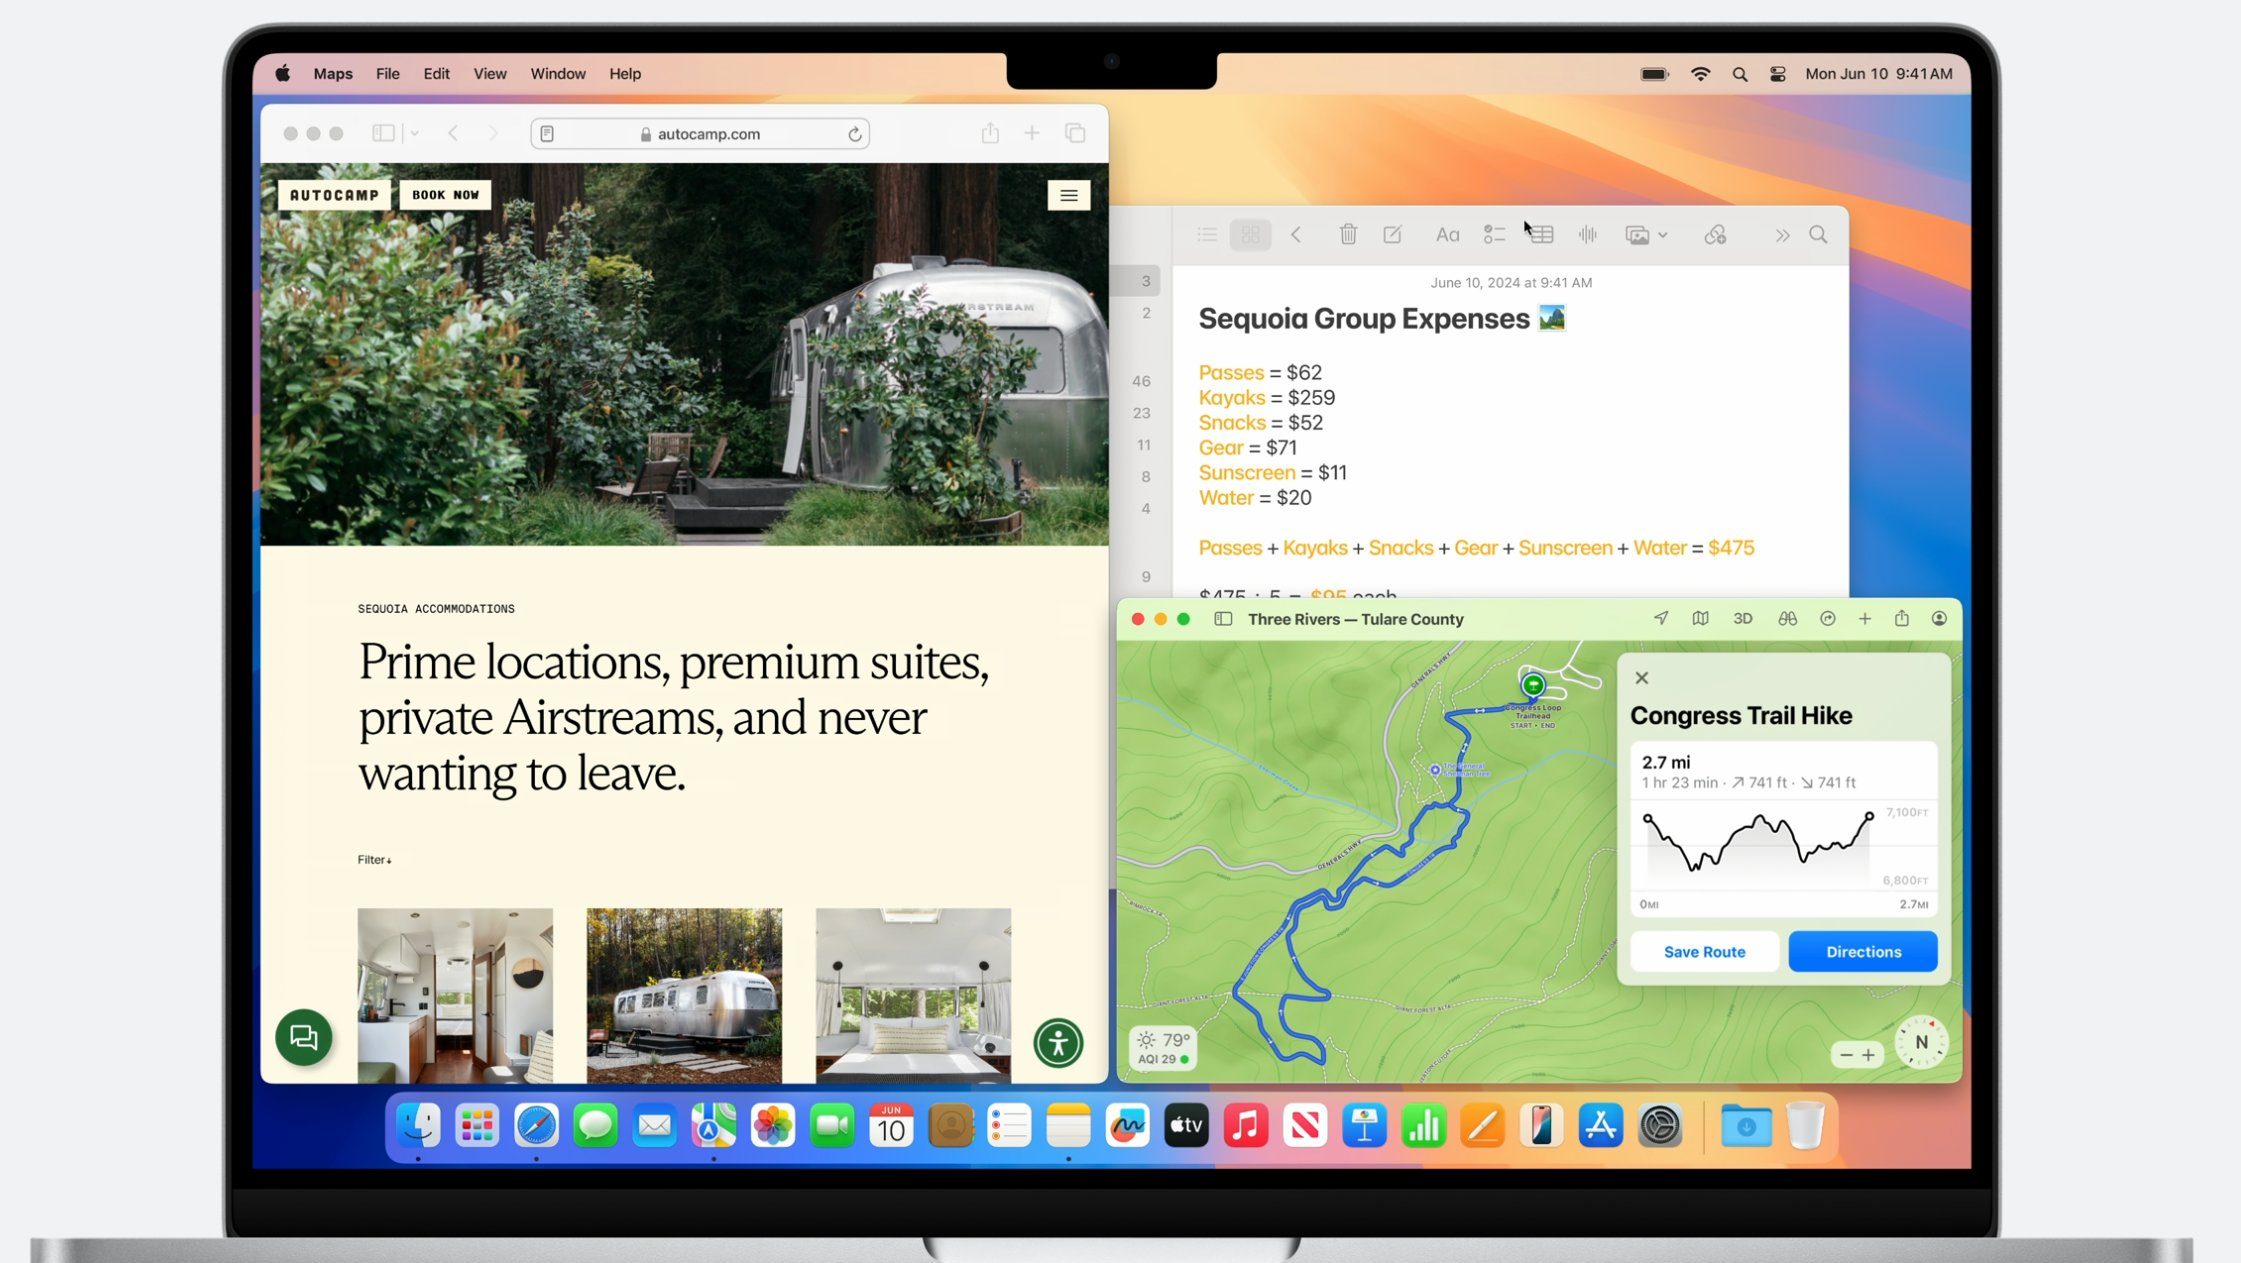The image size is (2241, 1263).
Task: Toggle the hamburger menu on AutoCamp site
Action: (x=1070, y=194)
